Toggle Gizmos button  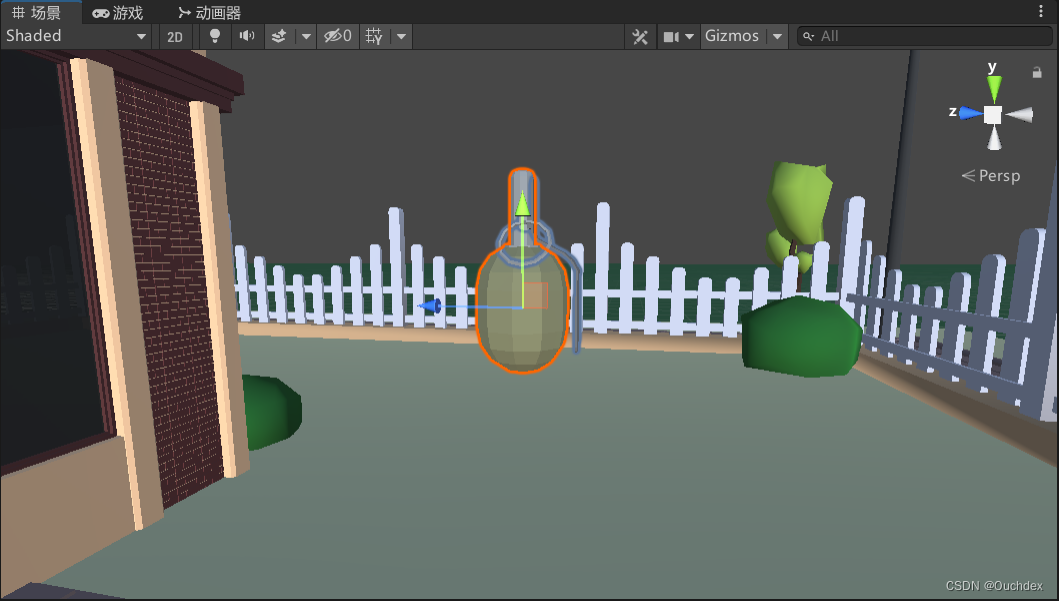732,36
